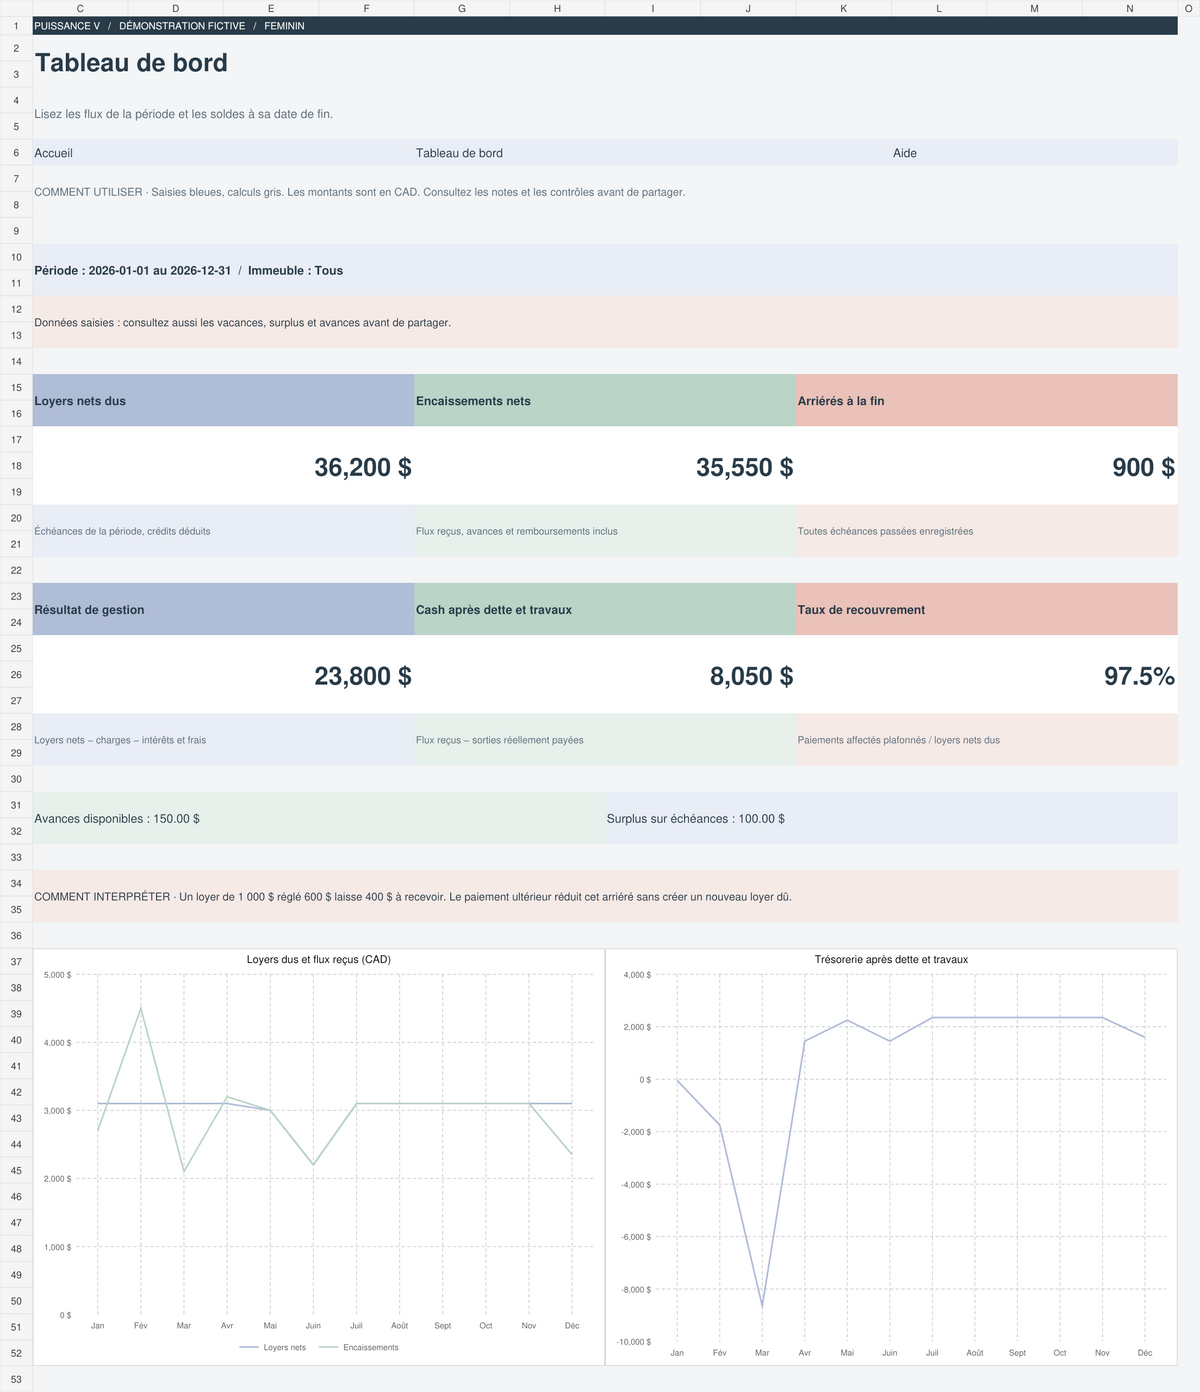The width and height of the screenshot is (1200, 1392).
Task: Select the 35,550 $ value
Action: coord(745,467)
